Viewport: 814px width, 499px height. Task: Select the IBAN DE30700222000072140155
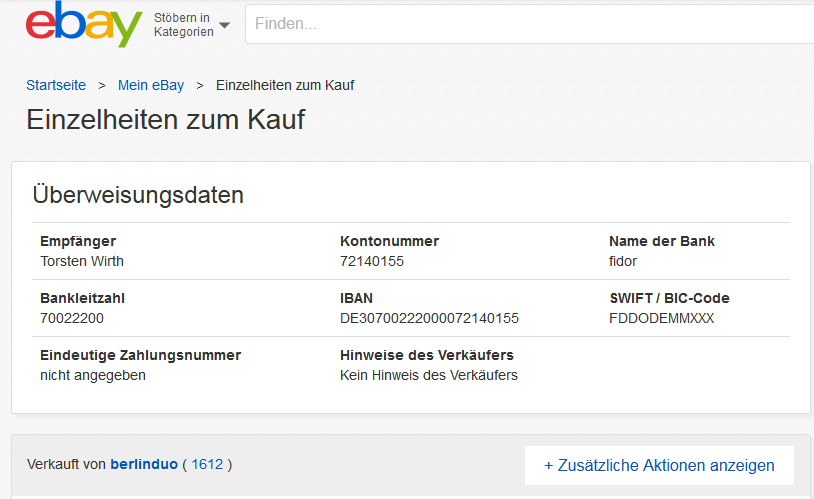[429, 318]
